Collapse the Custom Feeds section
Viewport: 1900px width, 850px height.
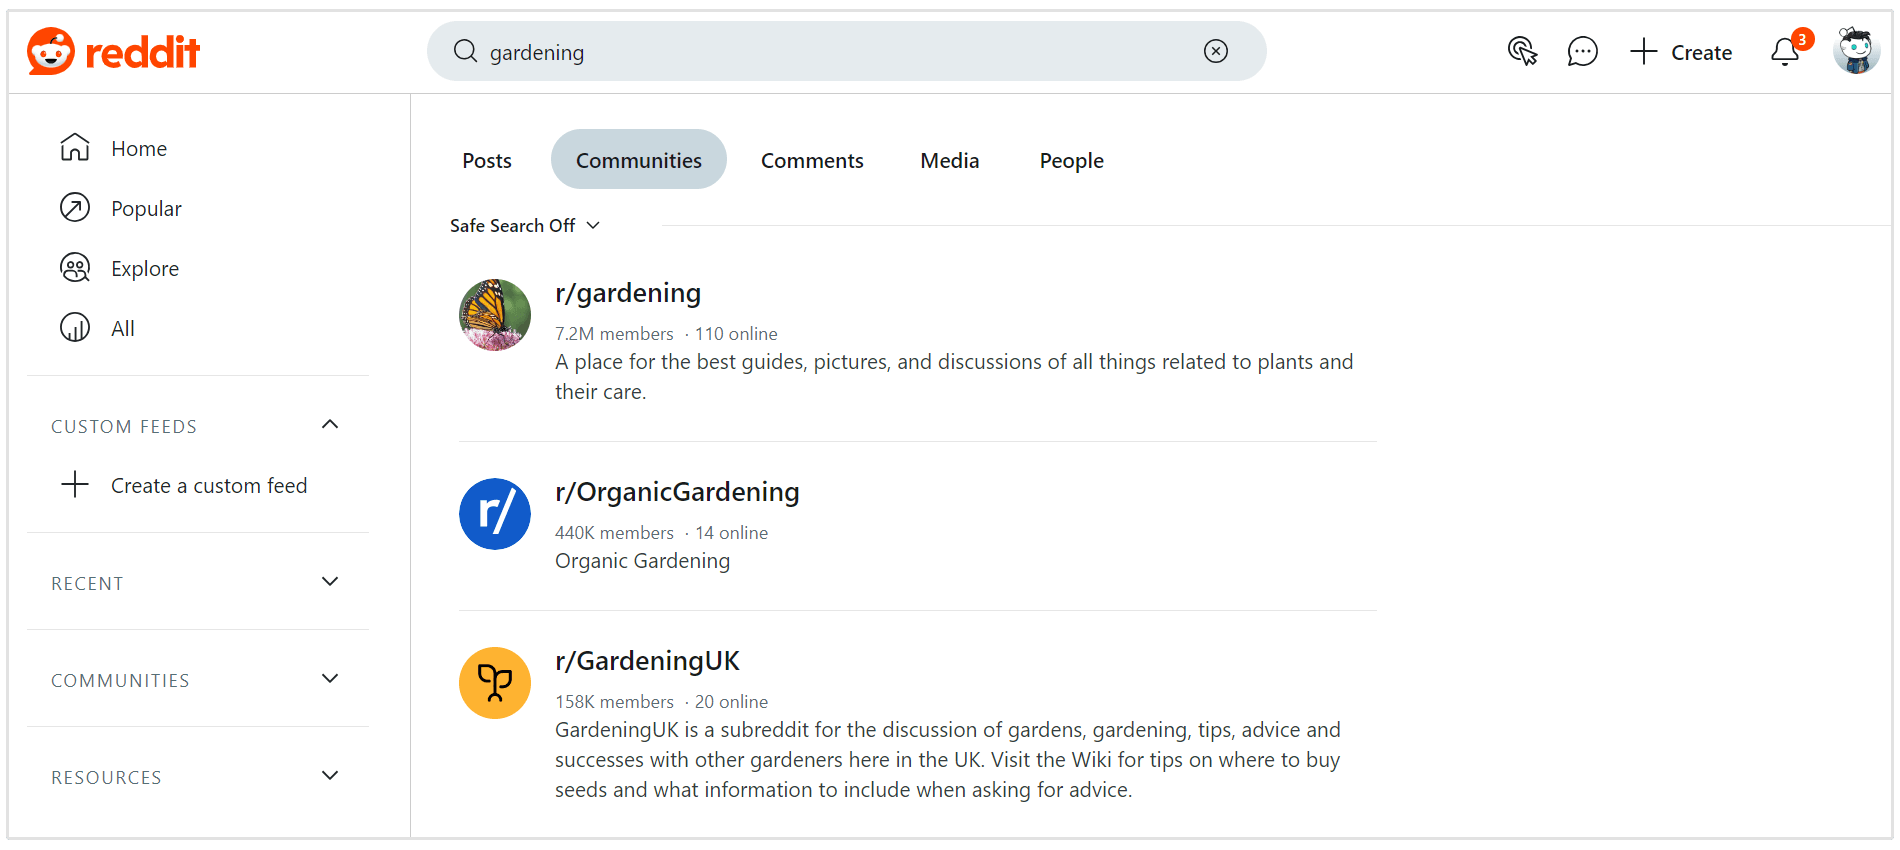(x=330, y=425)
